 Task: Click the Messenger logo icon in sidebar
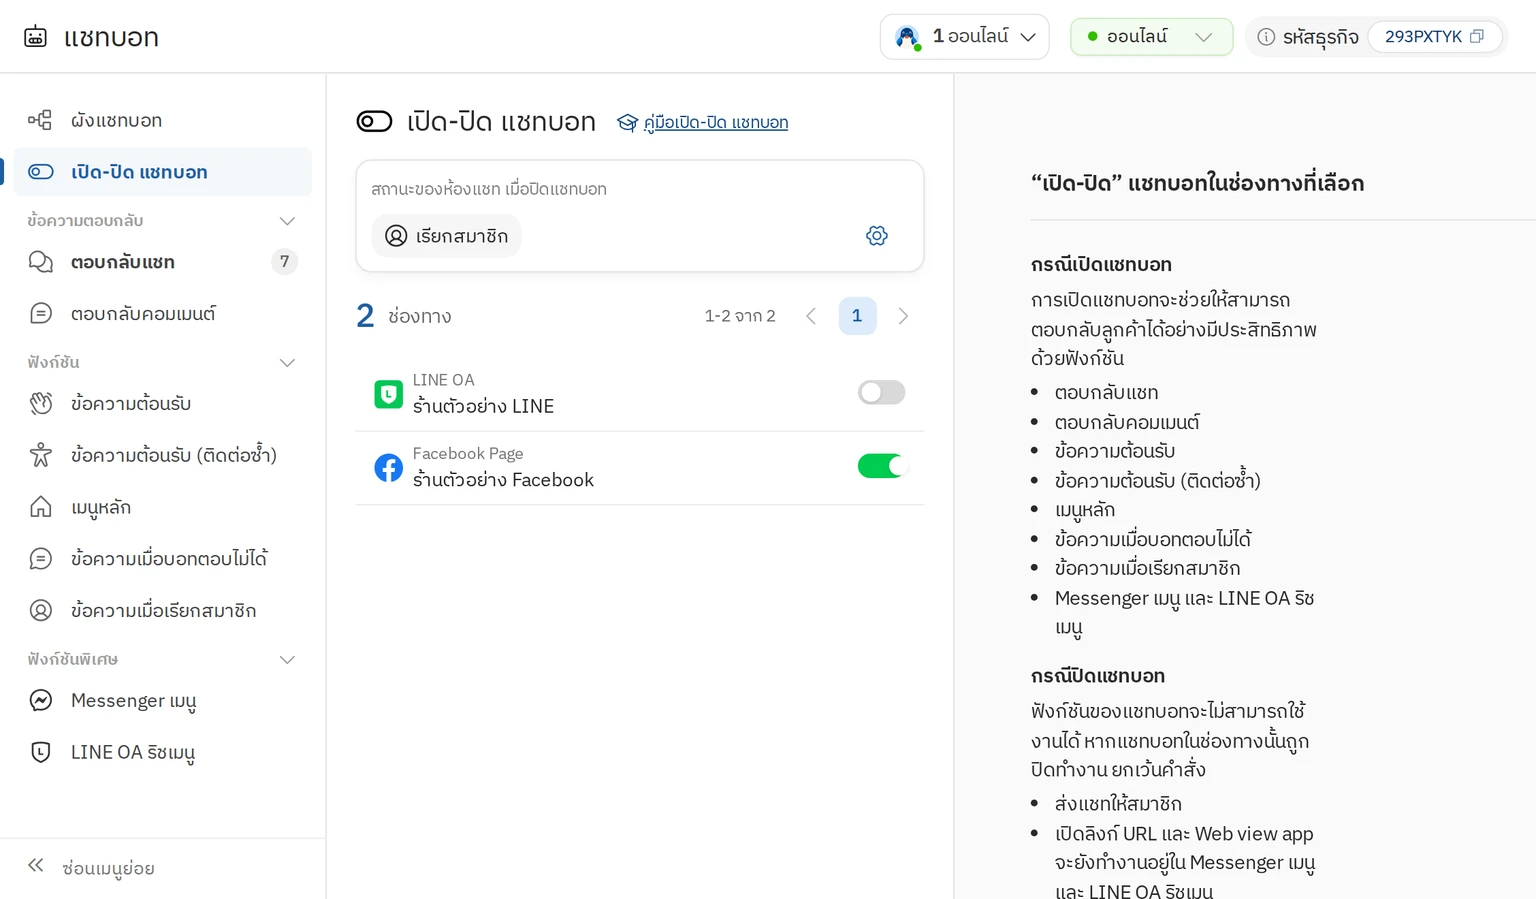(x=40, y=700)
